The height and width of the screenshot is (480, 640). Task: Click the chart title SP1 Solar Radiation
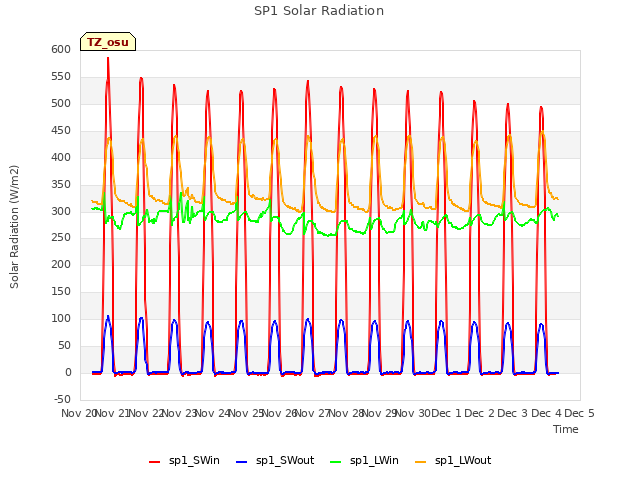[319, 11]
